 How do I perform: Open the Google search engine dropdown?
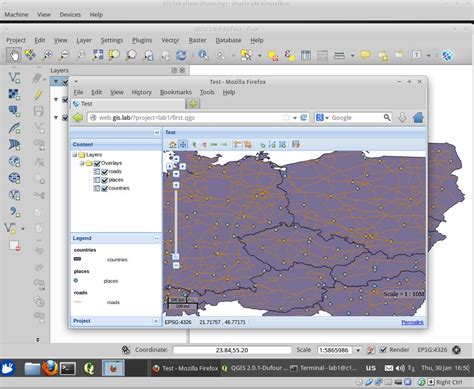pos(327,118)
